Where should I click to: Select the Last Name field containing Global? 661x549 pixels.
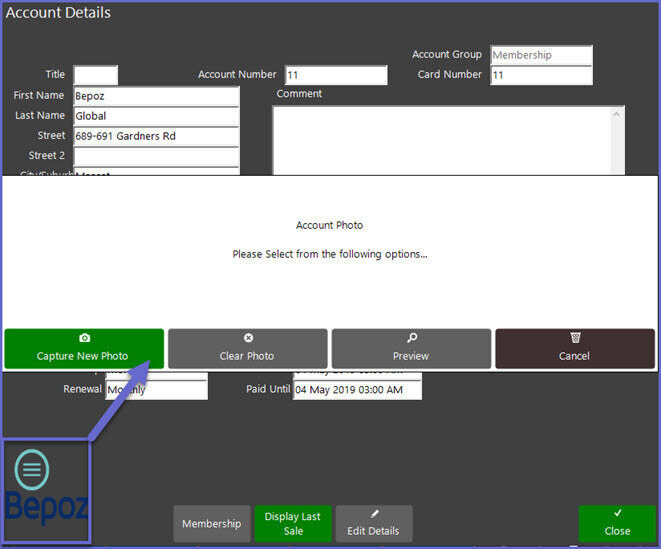coord(156,116)
